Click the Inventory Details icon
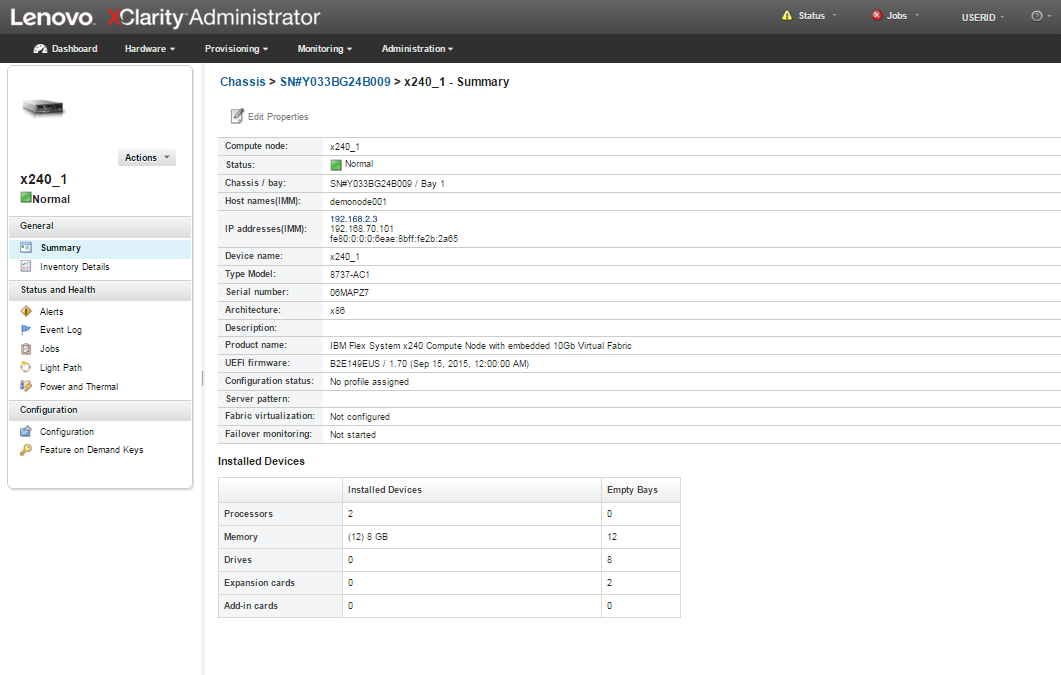This screenshot has width=1061, height=675. (x=26, y=267)
